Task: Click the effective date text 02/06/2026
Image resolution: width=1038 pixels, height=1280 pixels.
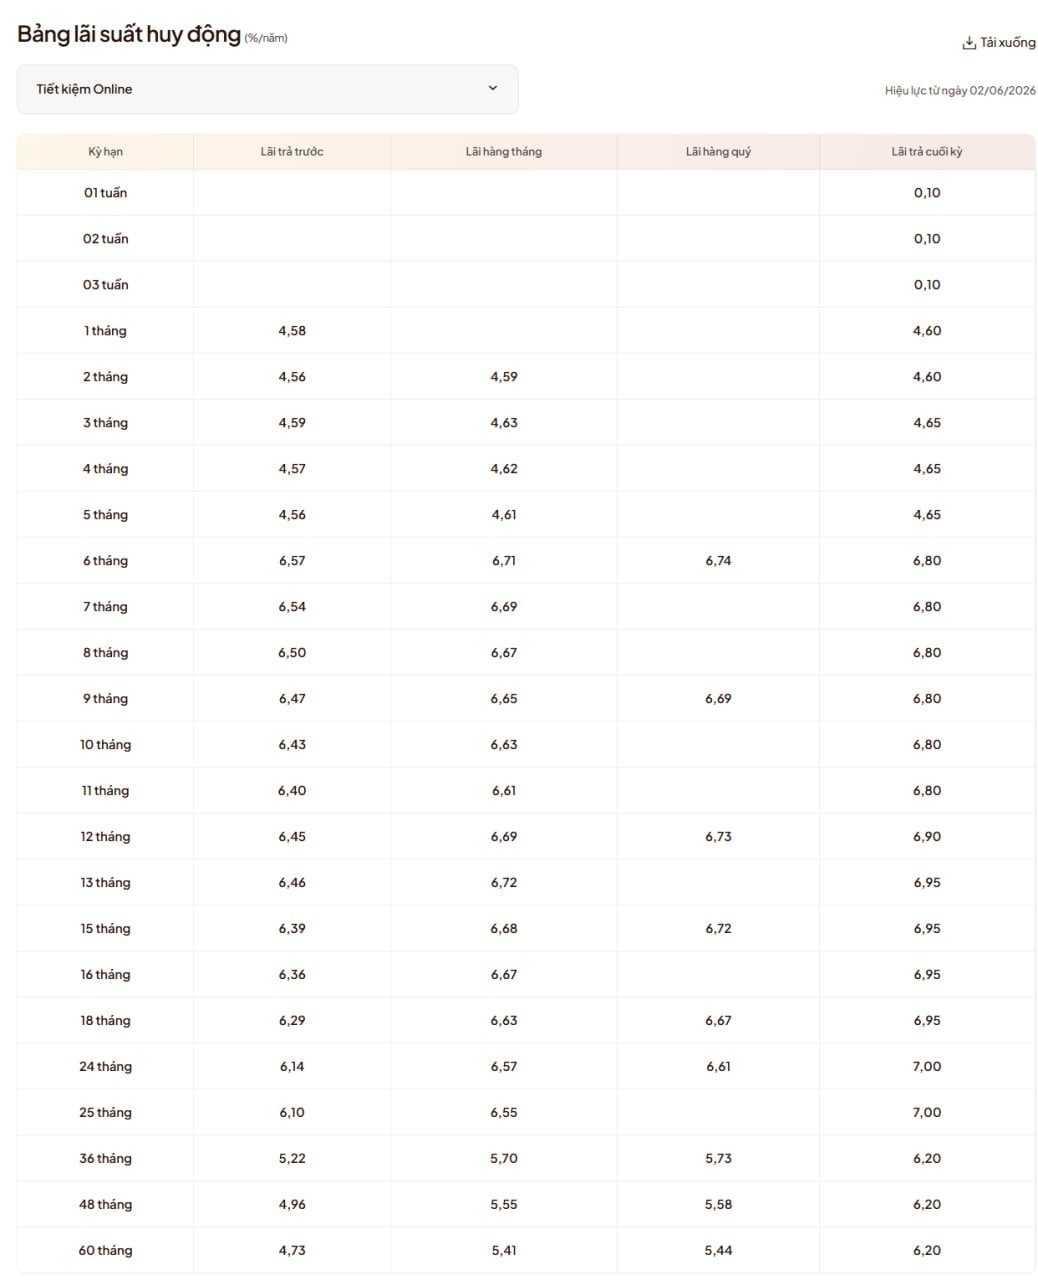Action: (1002, 91)
